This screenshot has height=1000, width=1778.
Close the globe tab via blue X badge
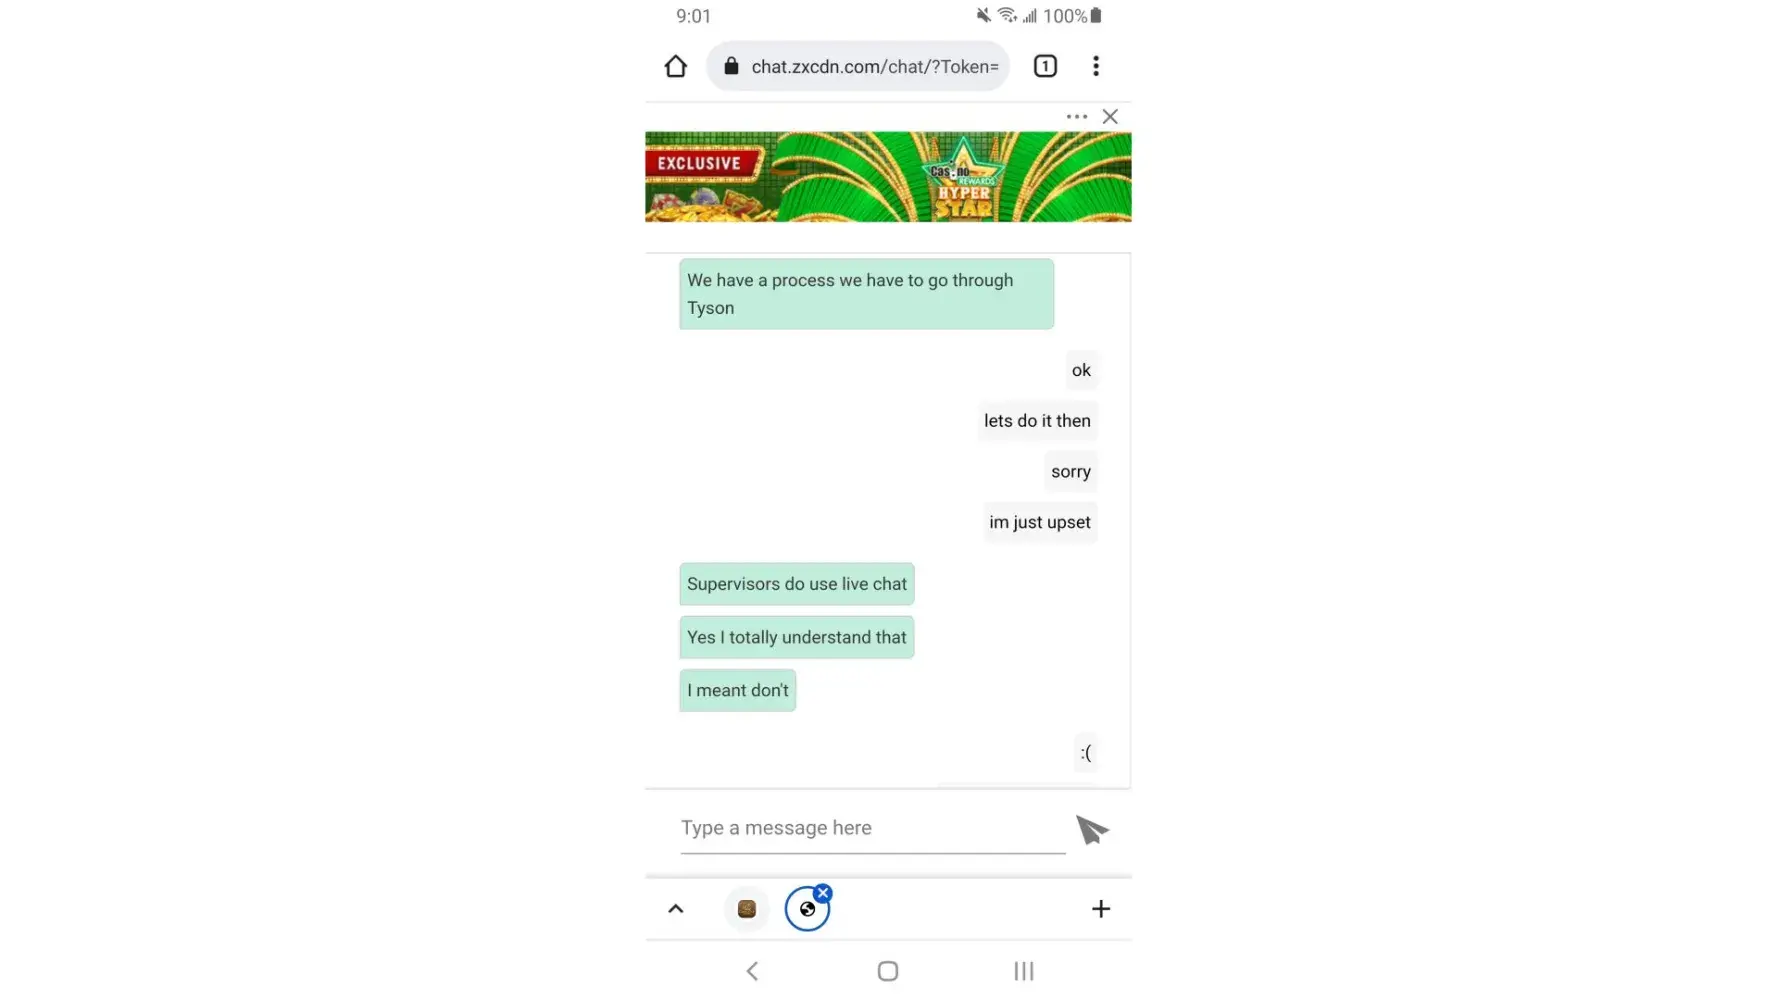pyautogui.click(x=823, y=893)
